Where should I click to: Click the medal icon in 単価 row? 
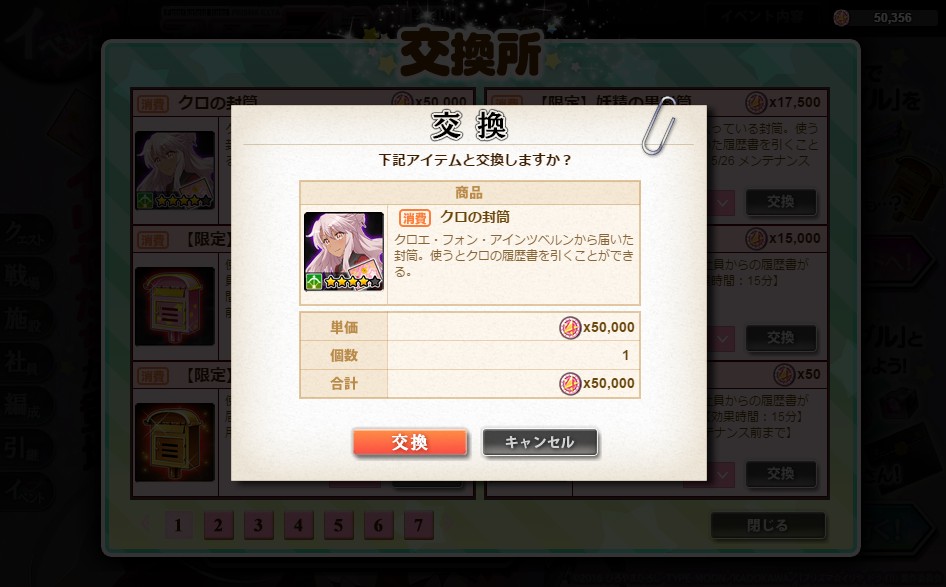coord(570,328)
